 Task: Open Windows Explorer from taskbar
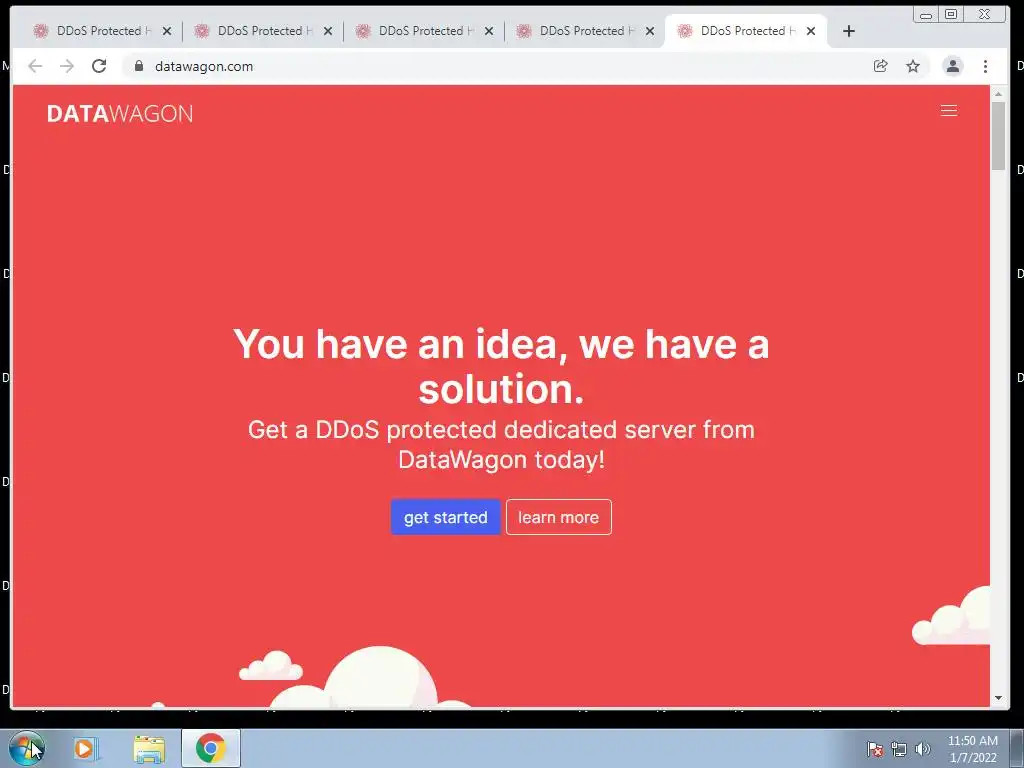148,748
